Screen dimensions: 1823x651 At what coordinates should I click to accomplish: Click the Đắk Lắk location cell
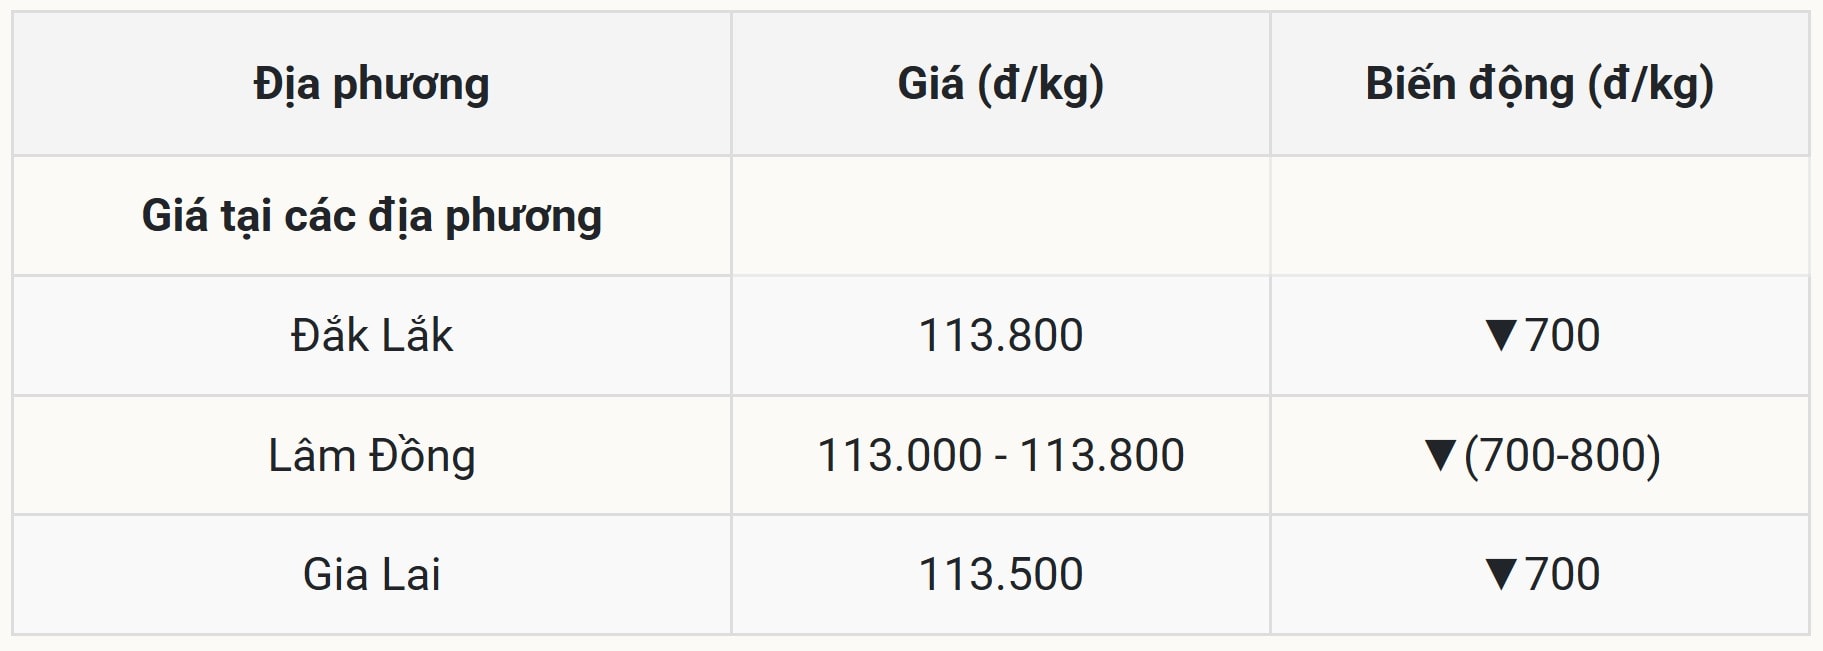(x=371, y=335)
